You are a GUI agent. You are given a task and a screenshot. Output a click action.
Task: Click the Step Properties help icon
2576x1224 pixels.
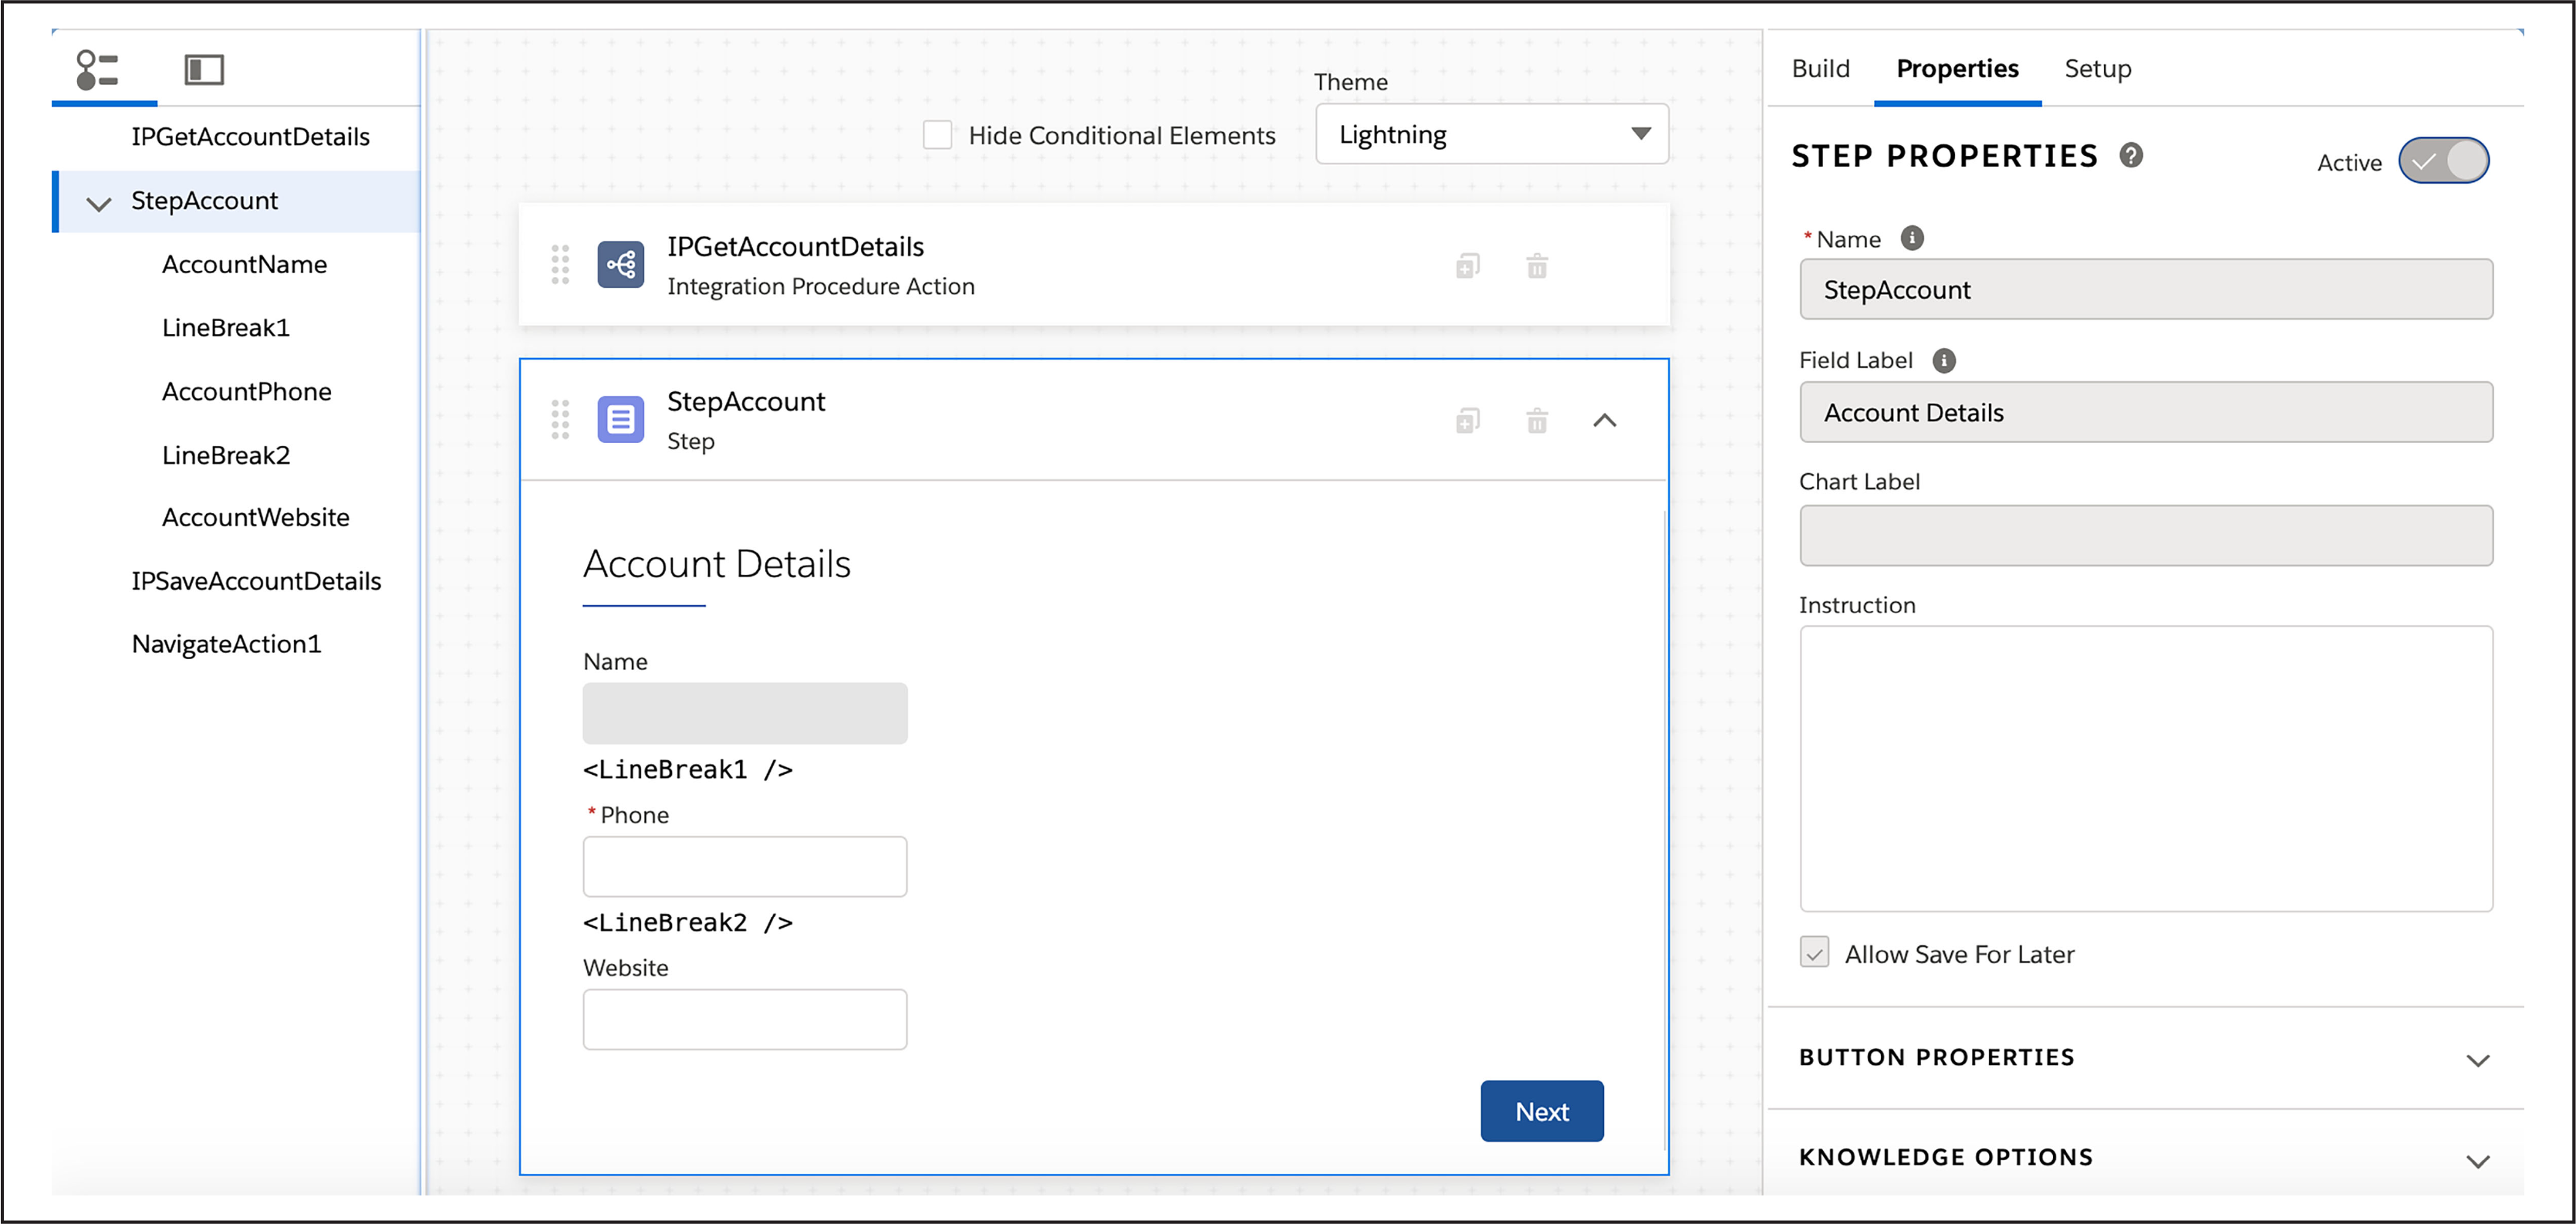pos(2131,155)
